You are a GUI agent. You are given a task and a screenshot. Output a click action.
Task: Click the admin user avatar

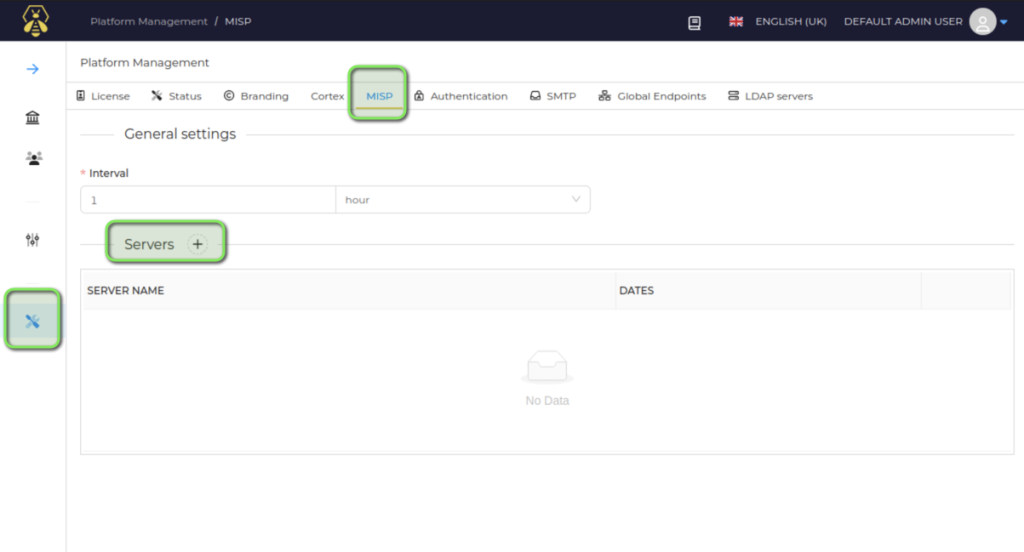pos(982,22)
